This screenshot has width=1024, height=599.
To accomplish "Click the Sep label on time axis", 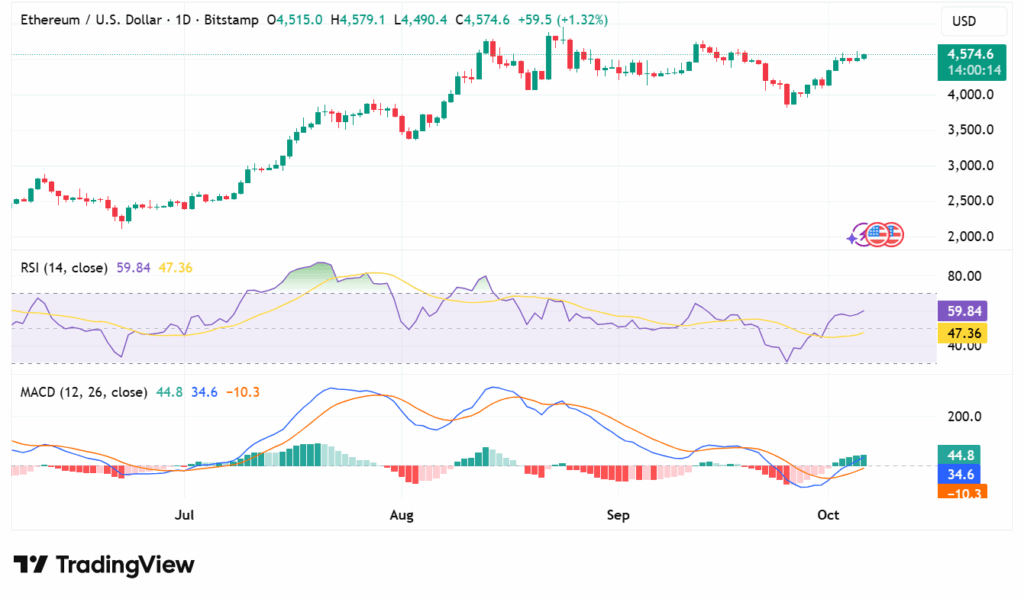I will tap(618, 515).
